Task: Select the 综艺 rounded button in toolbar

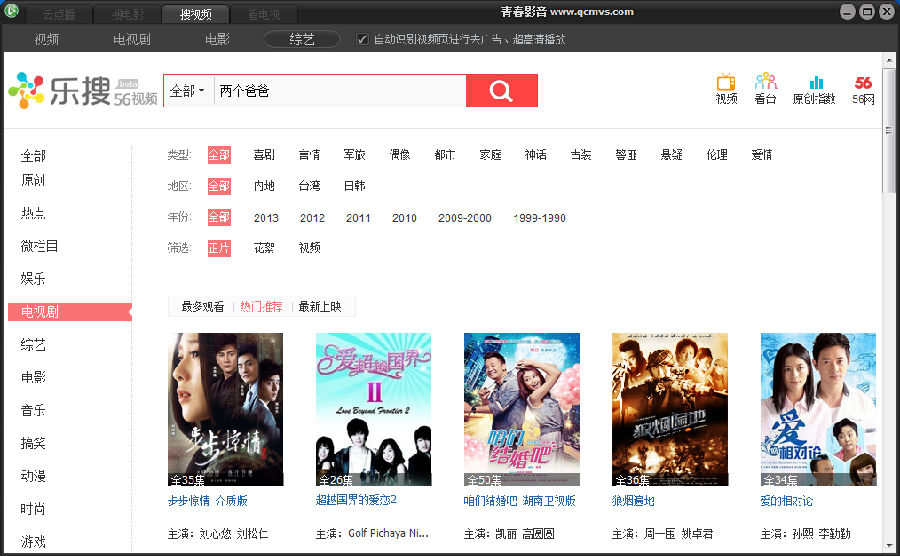Action: pyautogui.click(x=302, y=39)
